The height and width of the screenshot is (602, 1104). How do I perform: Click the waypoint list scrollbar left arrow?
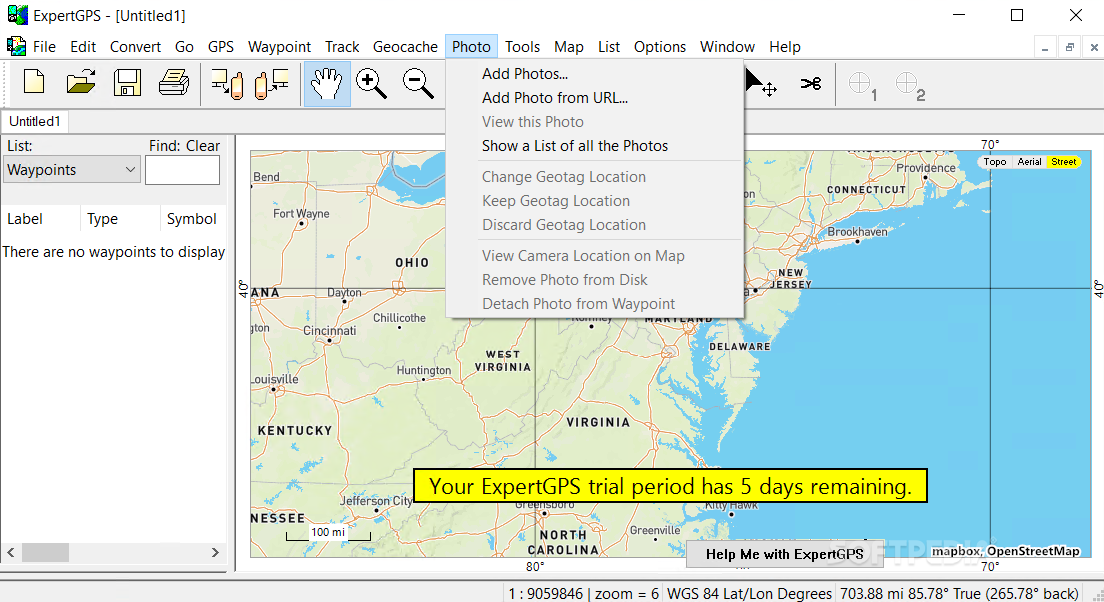(x=11, y=553)
